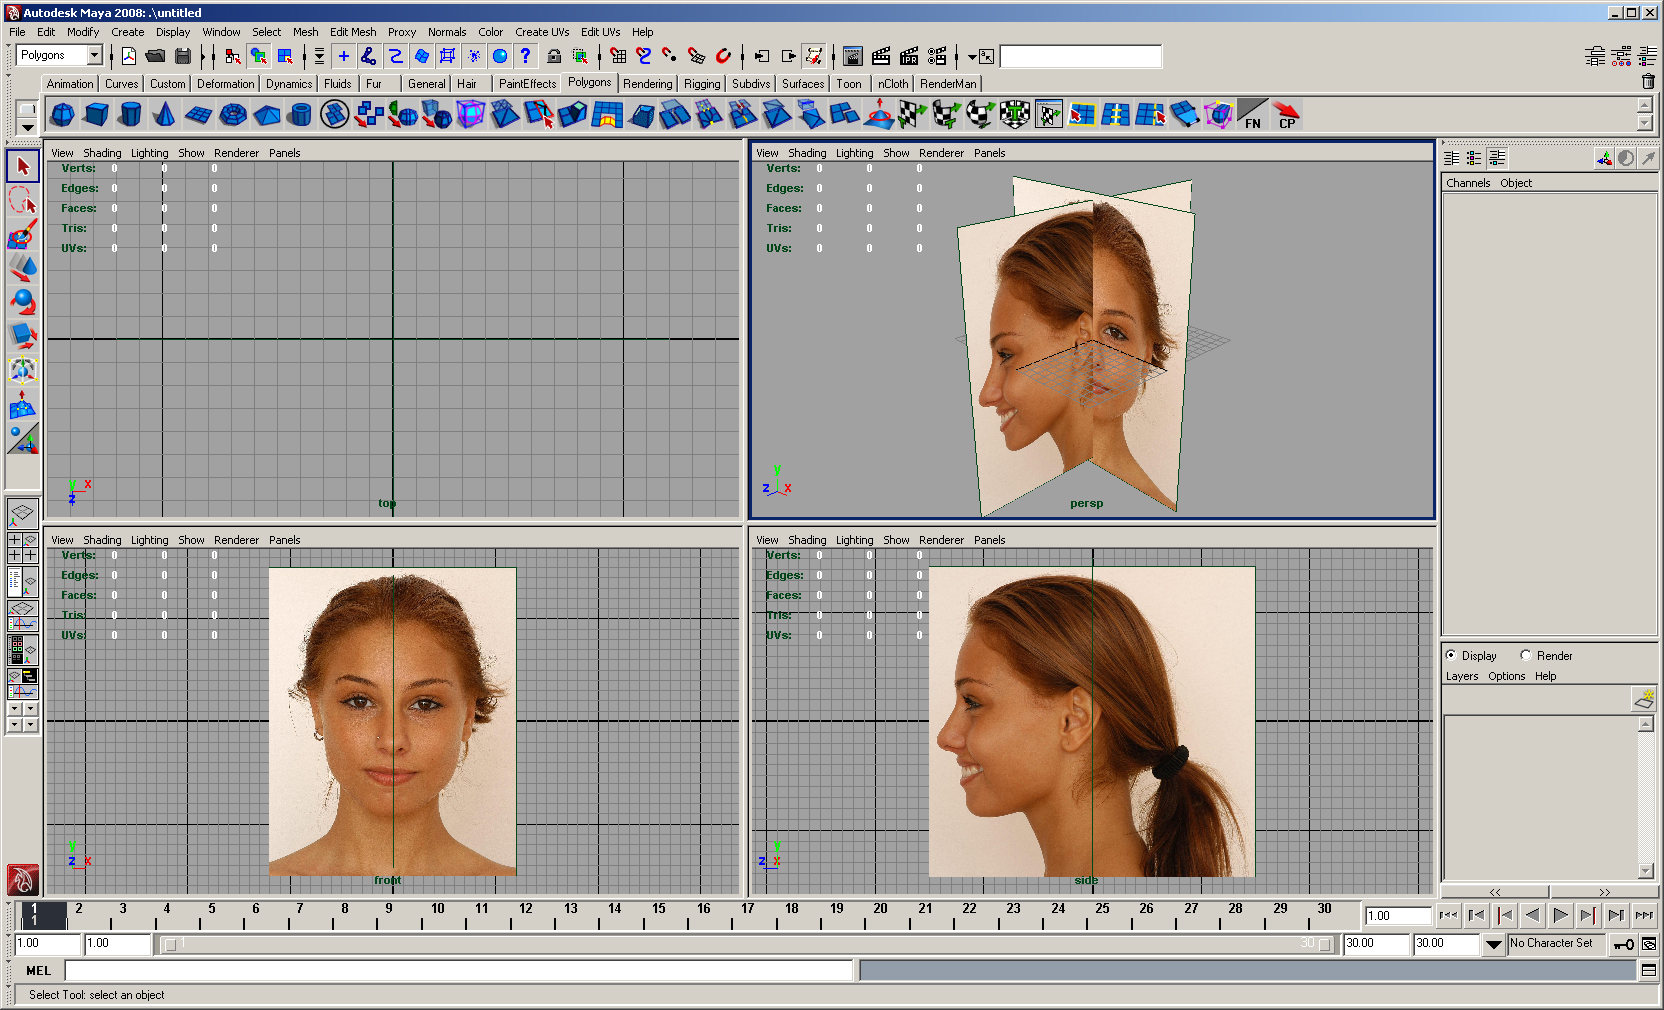Expand the shelf options down arrow menu
The width and height of the screenshot is (1664, 1010).
click(27, 127)
